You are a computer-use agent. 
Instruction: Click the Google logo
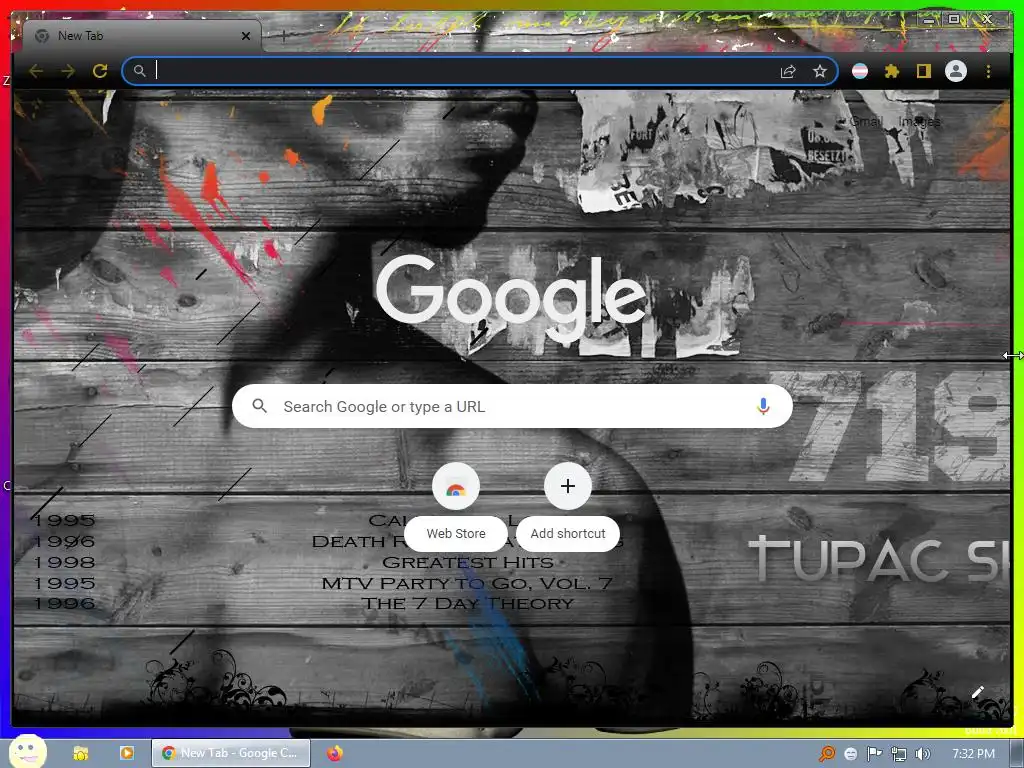coord(511,297)
